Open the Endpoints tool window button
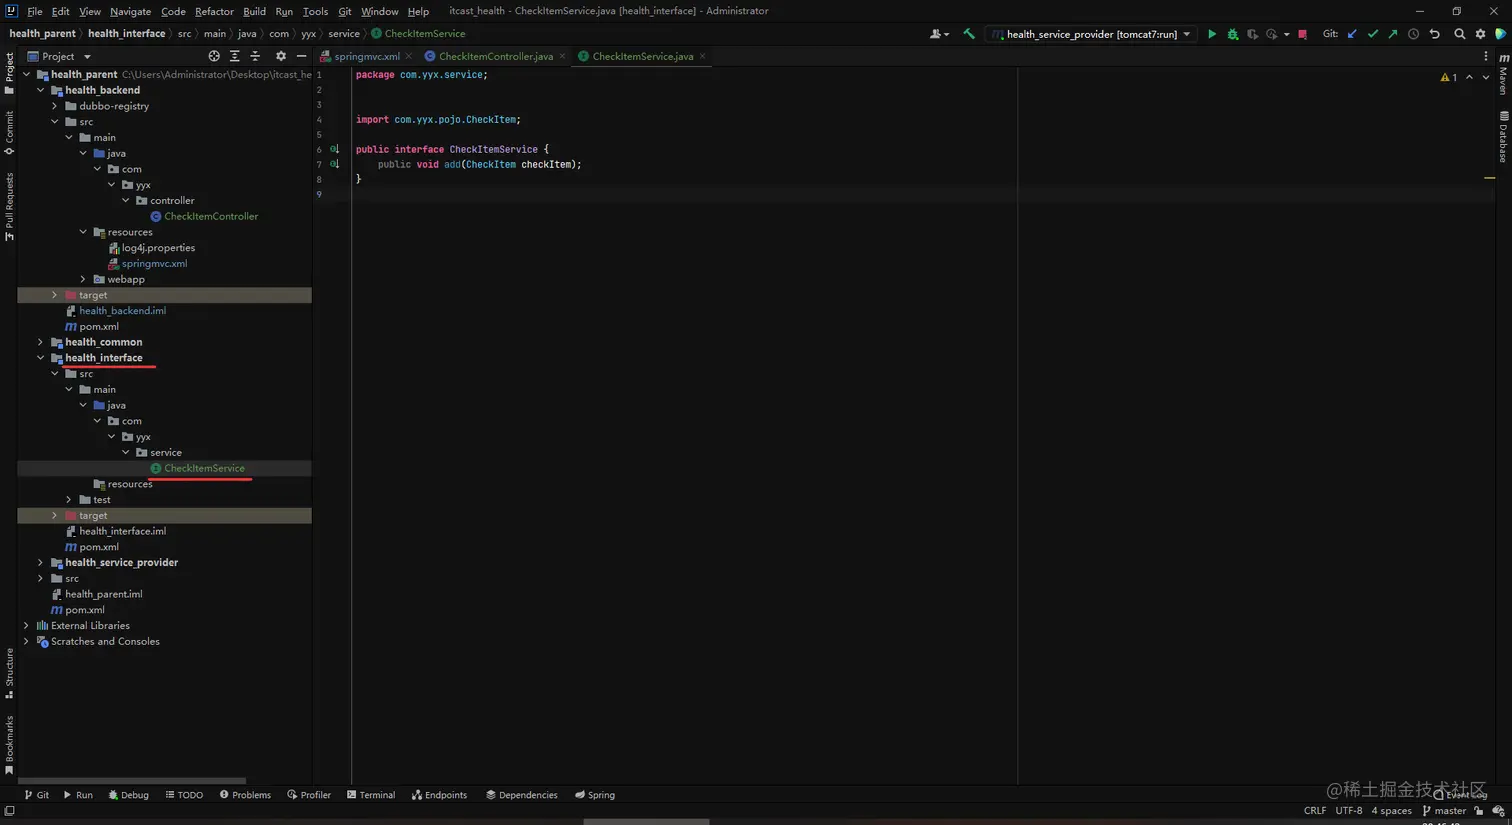 pos(439,795)
